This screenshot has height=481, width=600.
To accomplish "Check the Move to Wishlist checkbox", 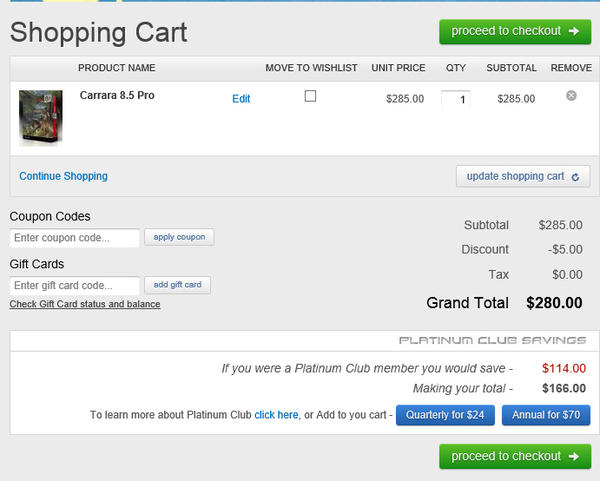I will point(310,96).
